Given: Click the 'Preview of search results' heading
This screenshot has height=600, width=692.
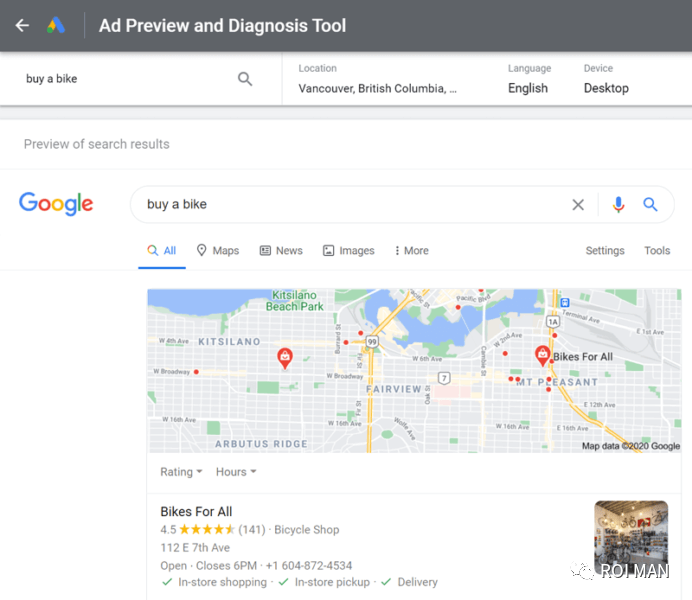Looking at the screenshot, I should point(97,144).
